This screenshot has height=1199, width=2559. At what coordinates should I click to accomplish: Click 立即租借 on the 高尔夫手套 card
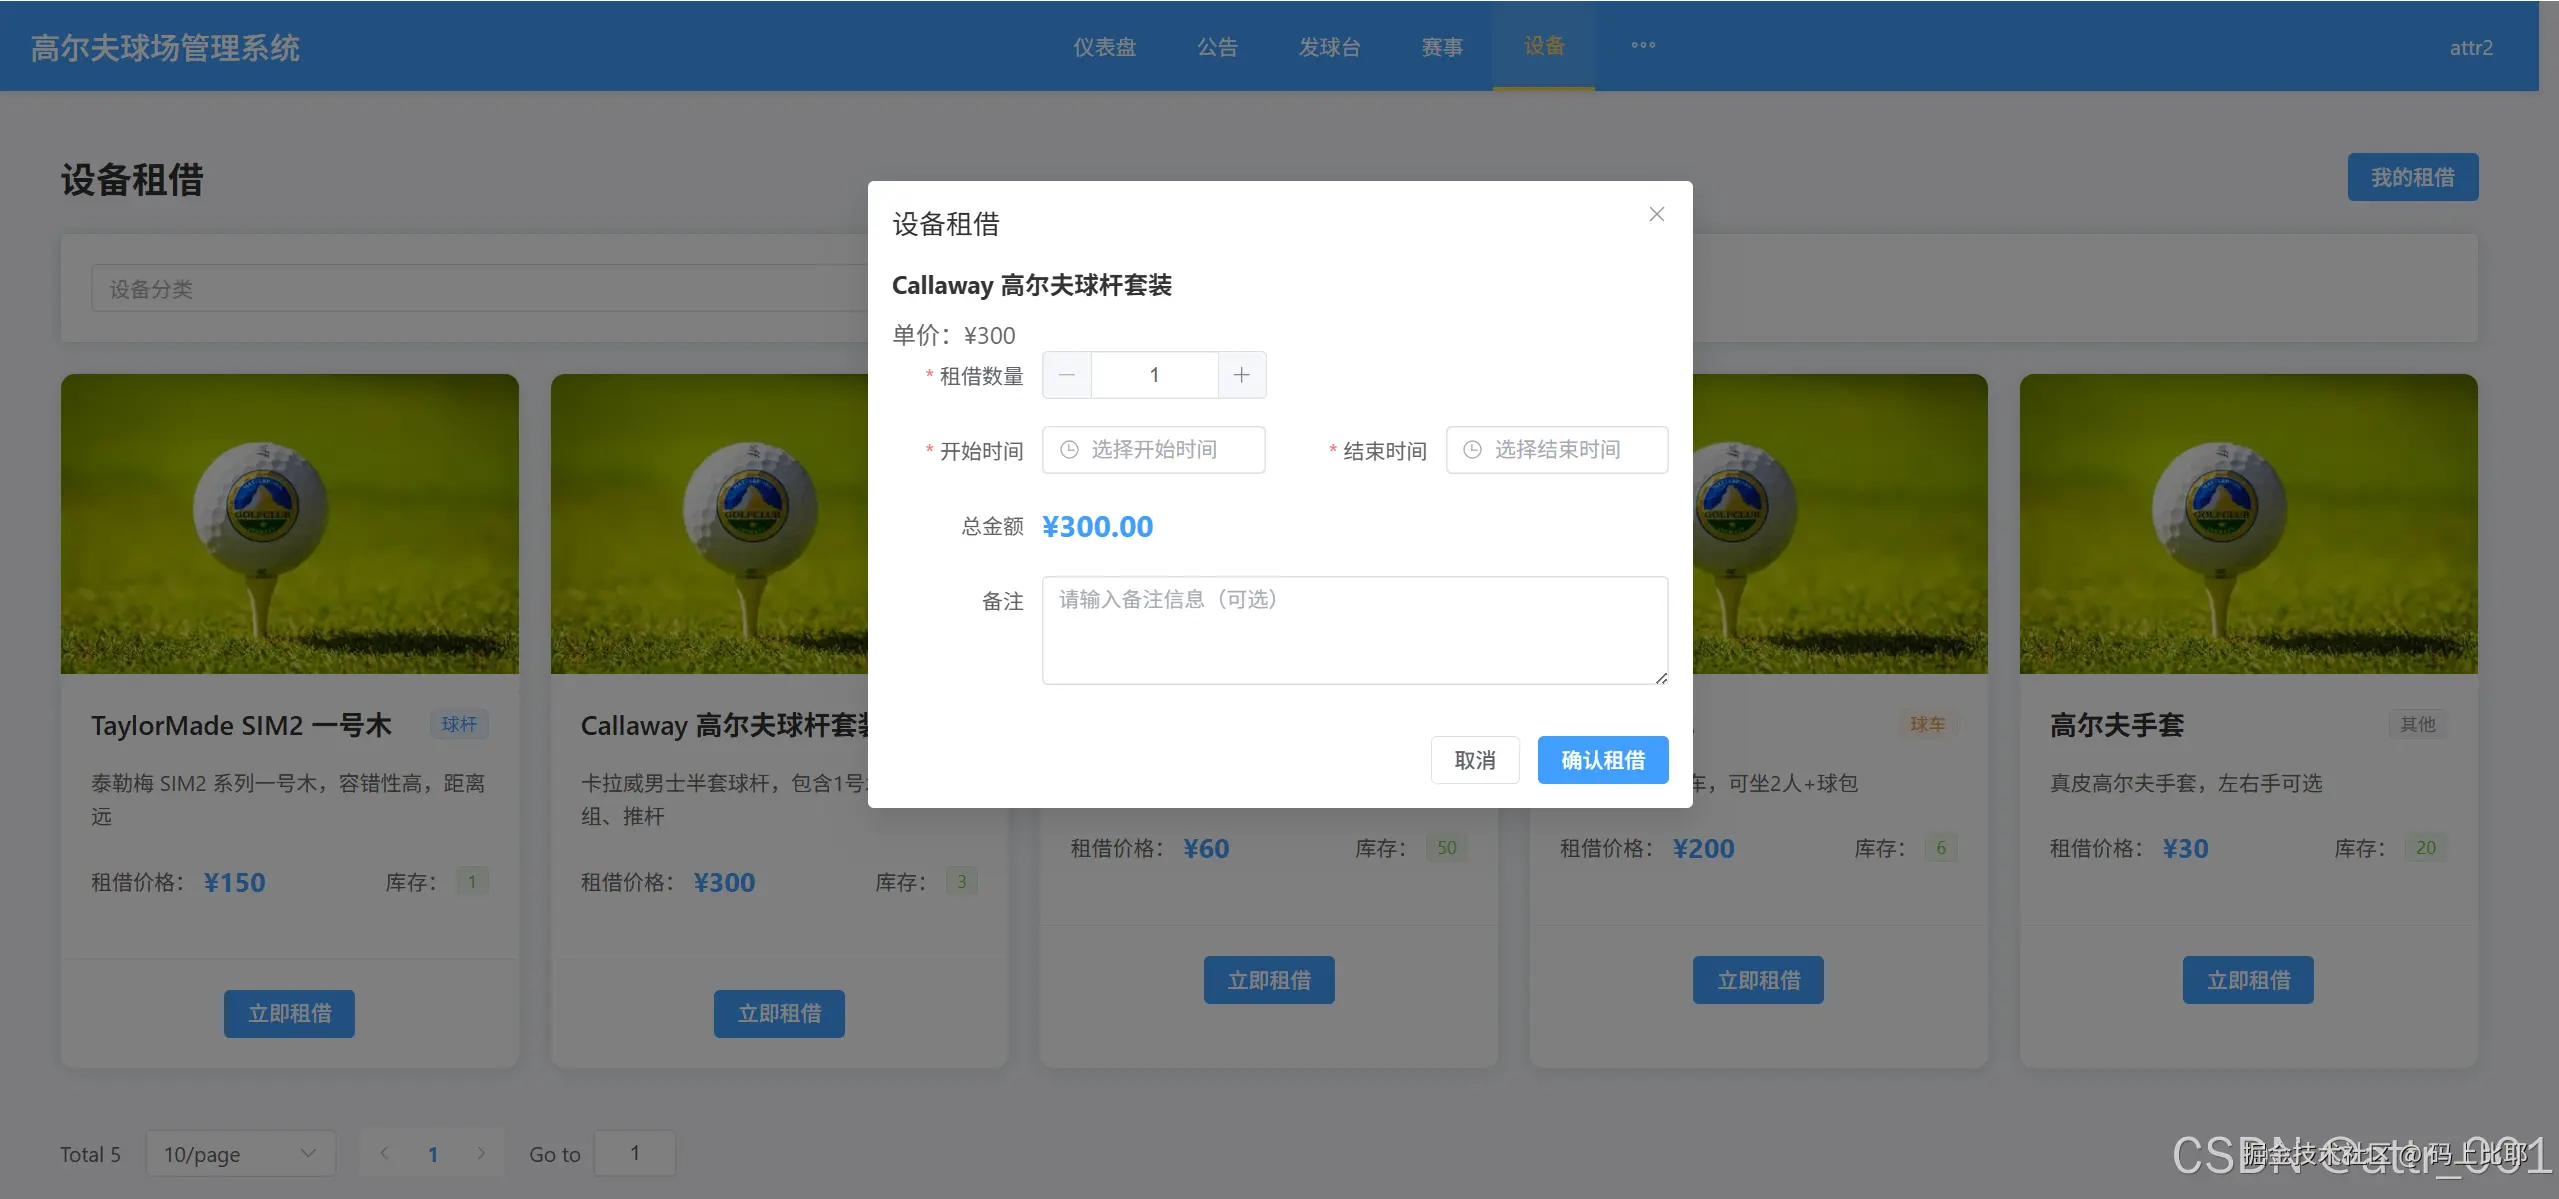2248,980
